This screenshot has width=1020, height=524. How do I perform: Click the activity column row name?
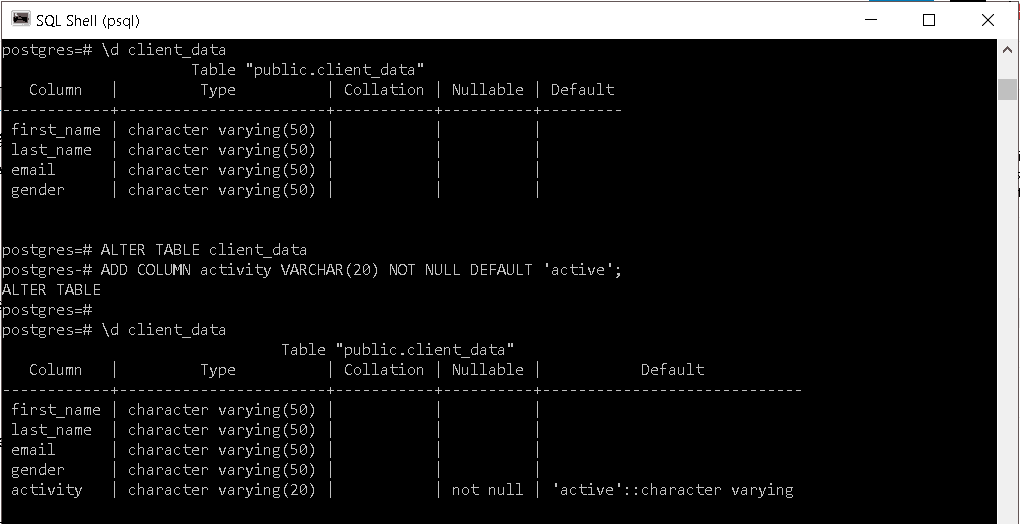coord(47,490)
